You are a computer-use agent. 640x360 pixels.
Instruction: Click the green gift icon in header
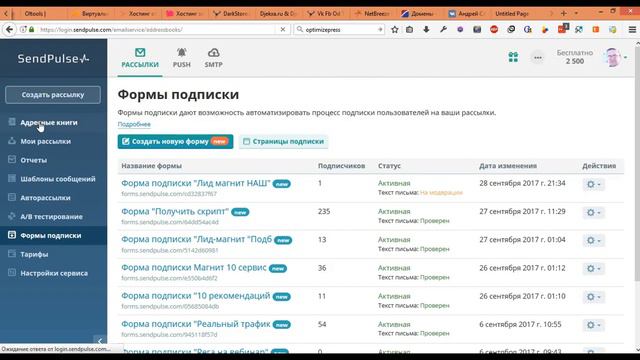tap(513, 57)
